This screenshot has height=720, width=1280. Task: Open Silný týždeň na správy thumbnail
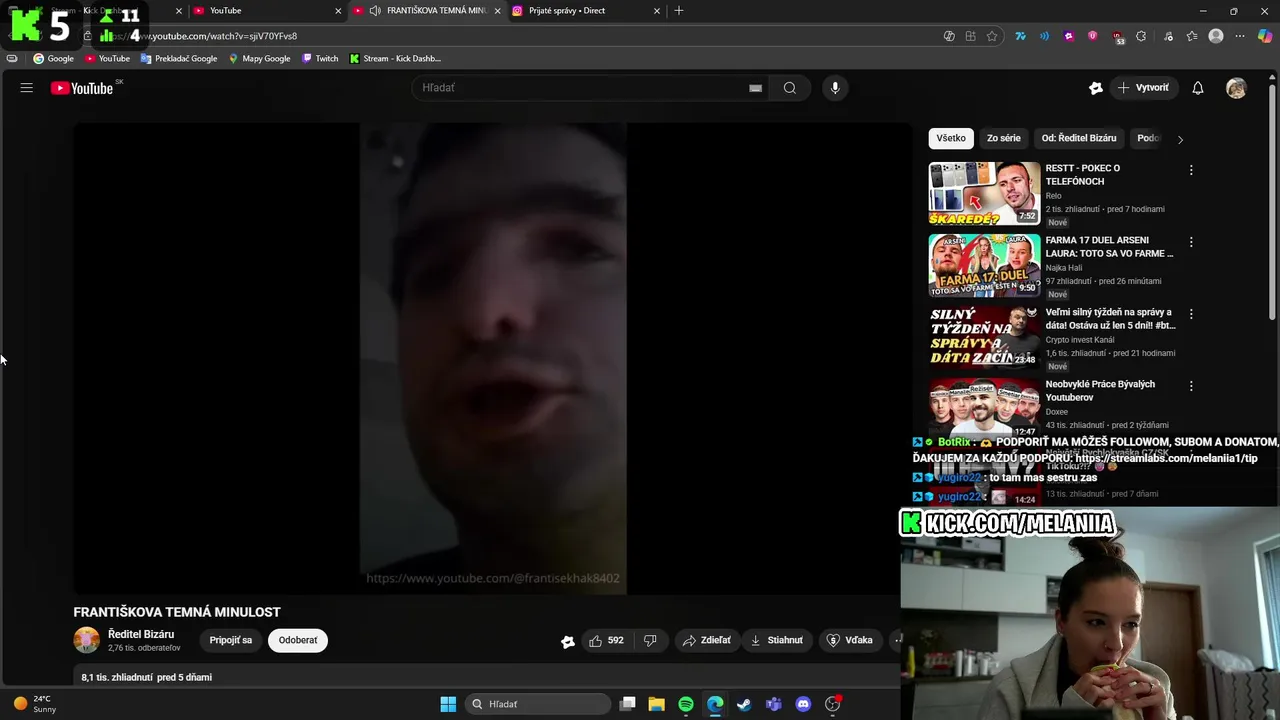coord(984,337)
